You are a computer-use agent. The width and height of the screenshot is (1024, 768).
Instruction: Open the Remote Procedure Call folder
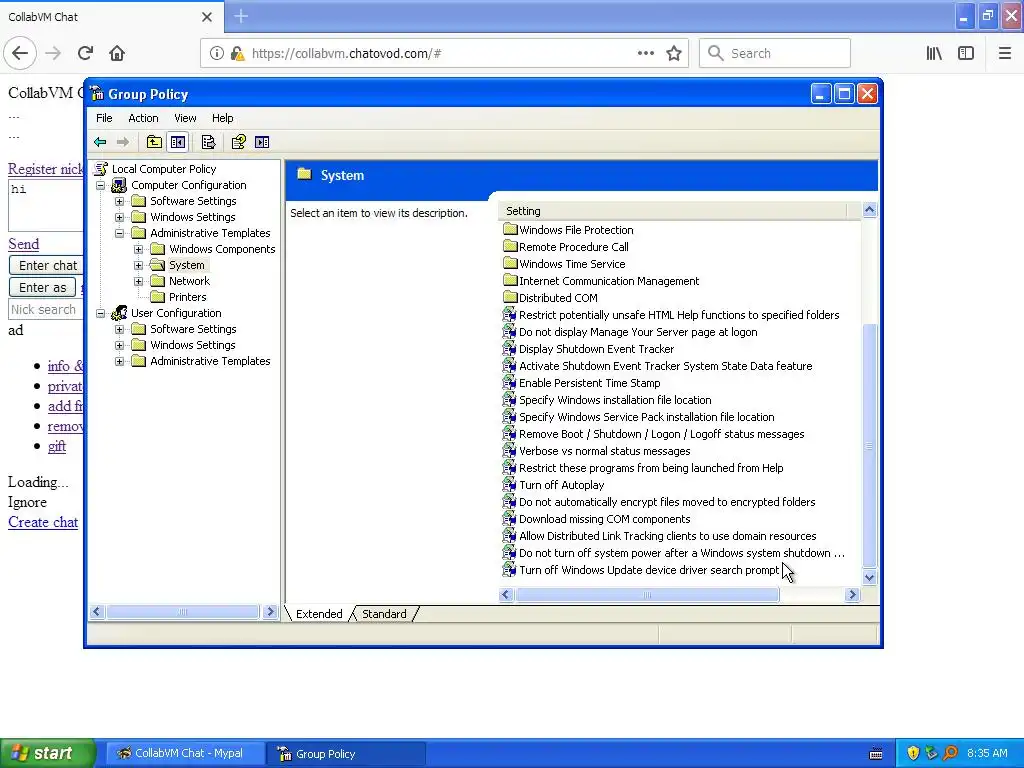point(566,247)
